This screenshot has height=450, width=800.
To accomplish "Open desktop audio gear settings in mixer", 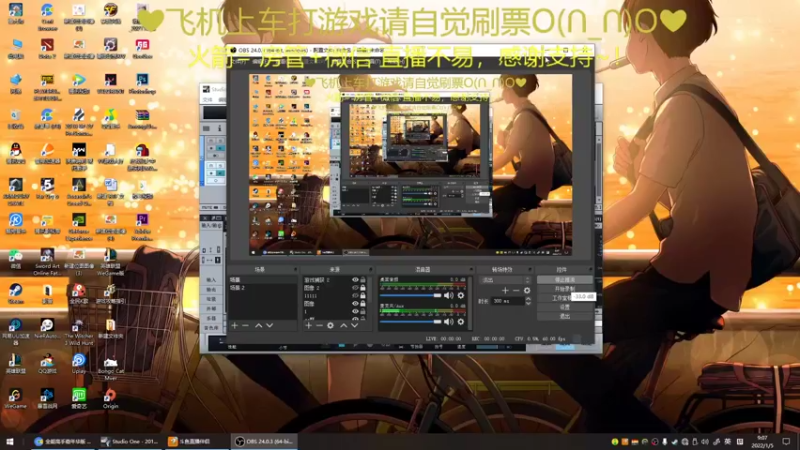I will coord(461,295).
